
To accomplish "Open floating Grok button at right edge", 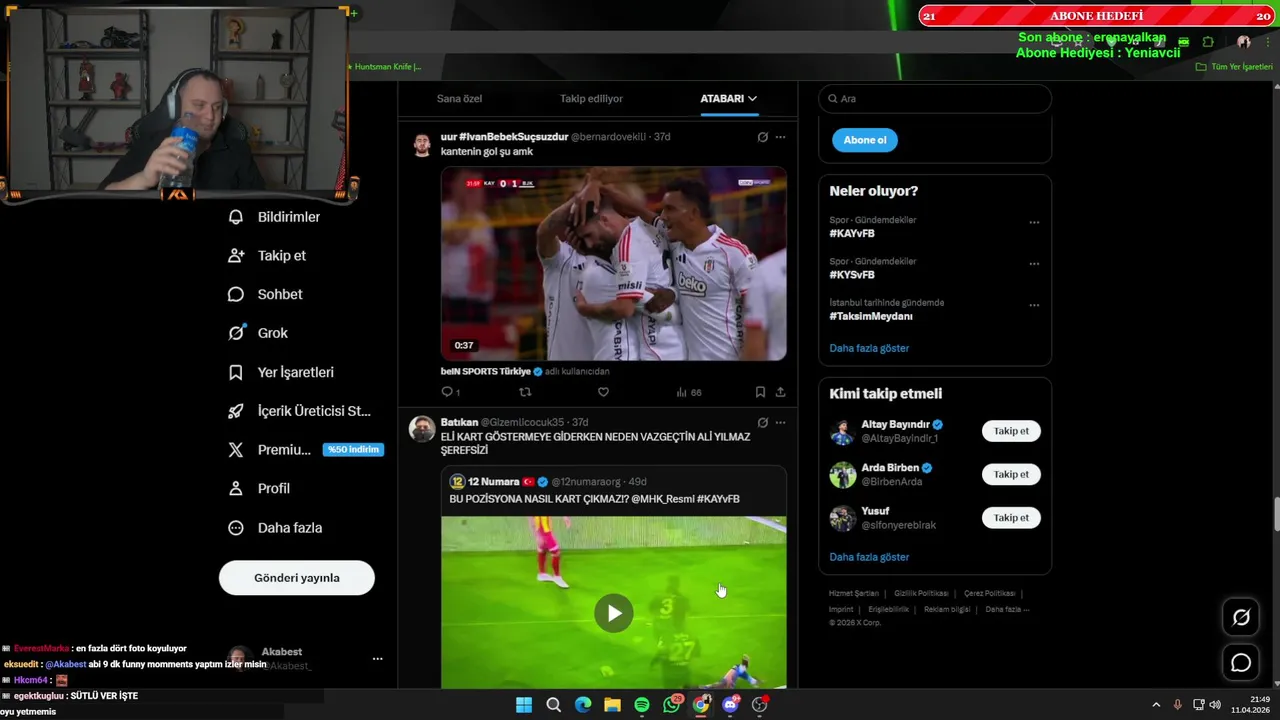I will pos(1241,618).
